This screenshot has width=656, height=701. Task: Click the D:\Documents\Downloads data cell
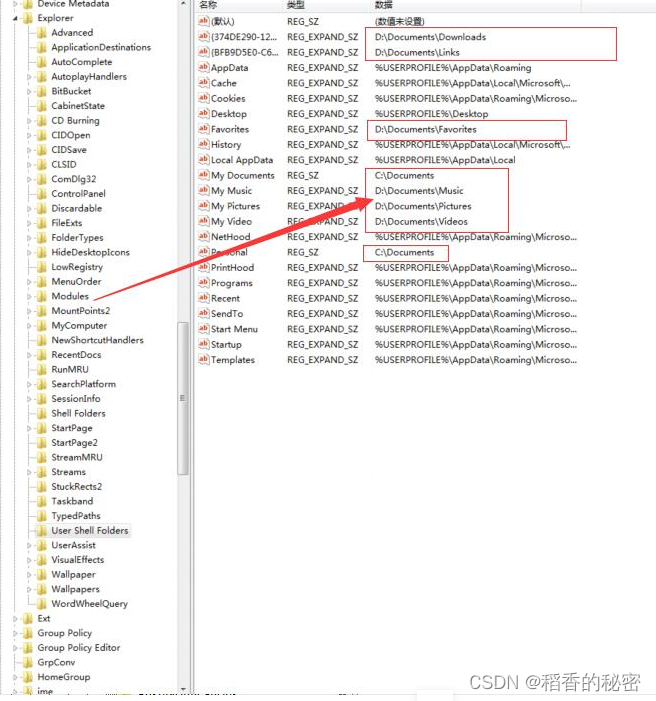click(430, 37)
